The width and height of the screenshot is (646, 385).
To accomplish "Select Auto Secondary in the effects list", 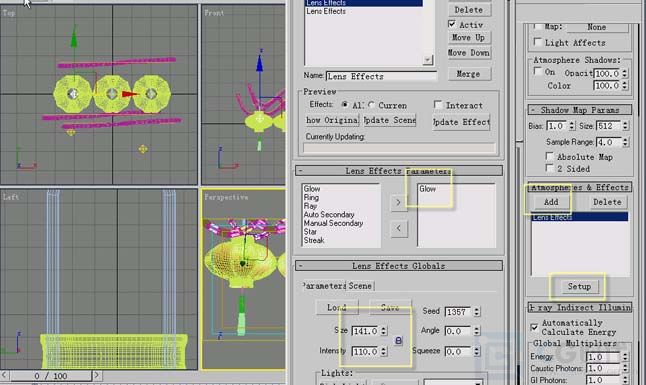I will (x=329, y=215).
